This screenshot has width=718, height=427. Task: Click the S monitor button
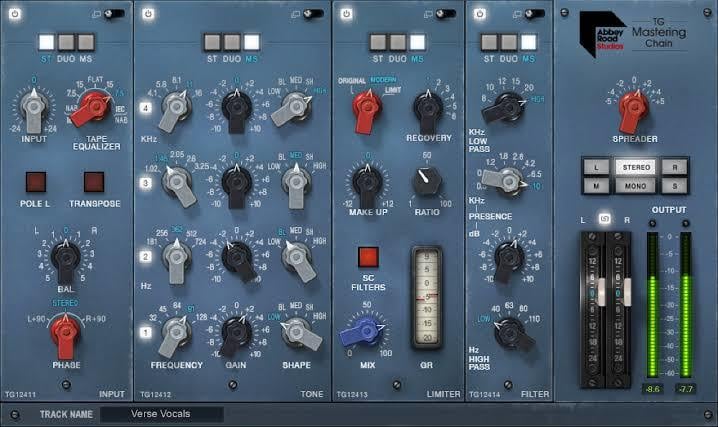[674, 186]
